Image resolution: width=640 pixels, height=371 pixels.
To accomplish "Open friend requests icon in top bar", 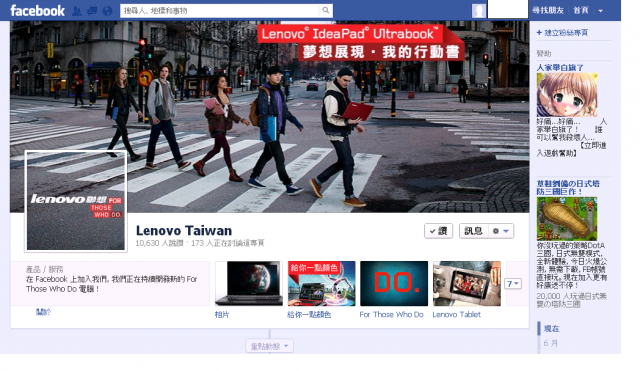I will point(76,11).
